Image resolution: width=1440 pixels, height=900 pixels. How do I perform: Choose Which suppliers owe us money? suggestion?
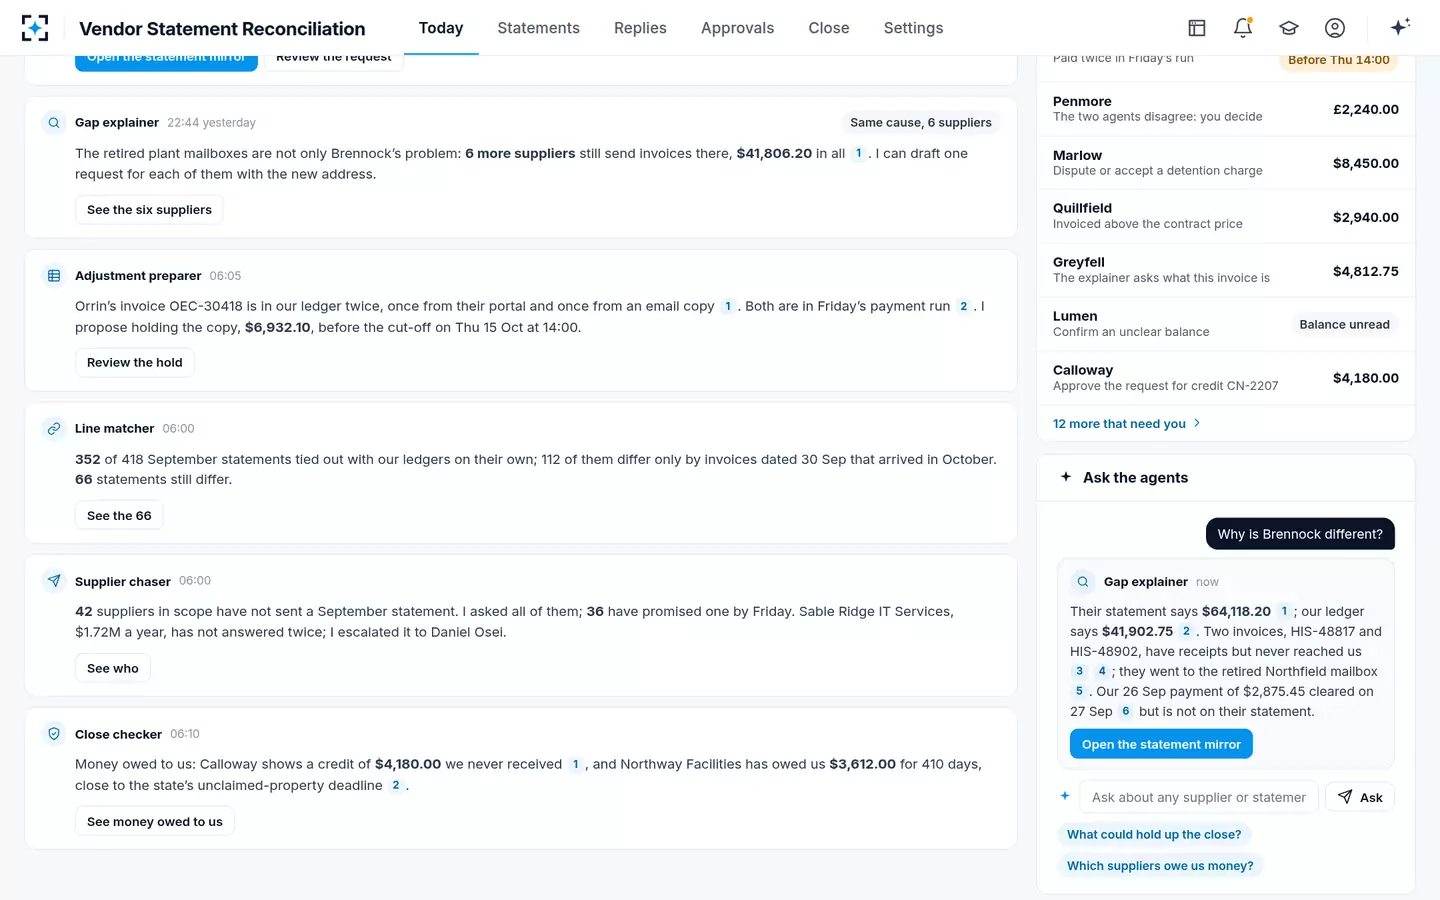coord(1160,866)
